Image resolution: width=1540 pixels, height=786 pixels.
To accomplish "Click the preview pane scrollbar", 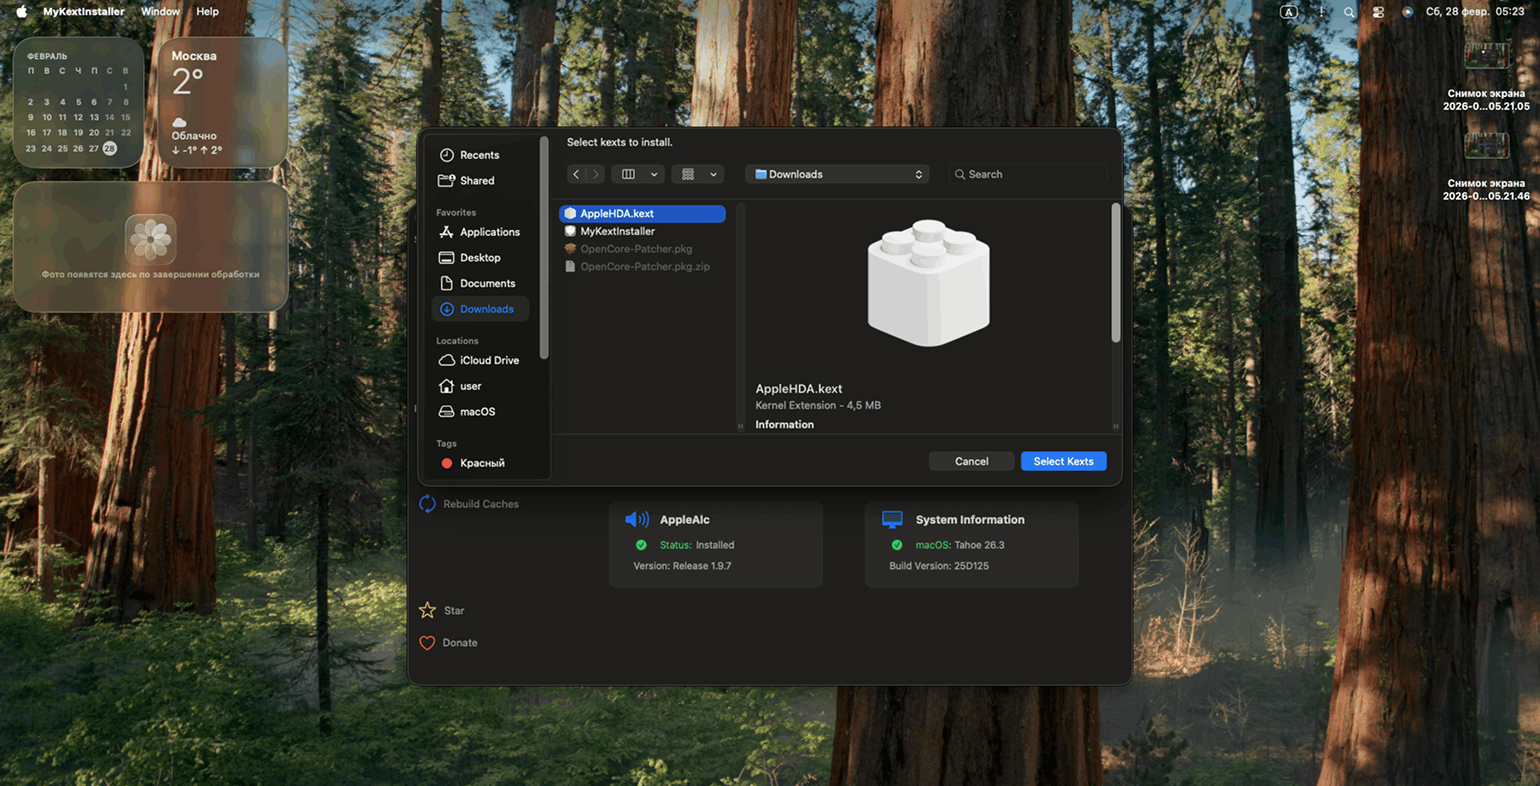I will tap(1116, 273).
